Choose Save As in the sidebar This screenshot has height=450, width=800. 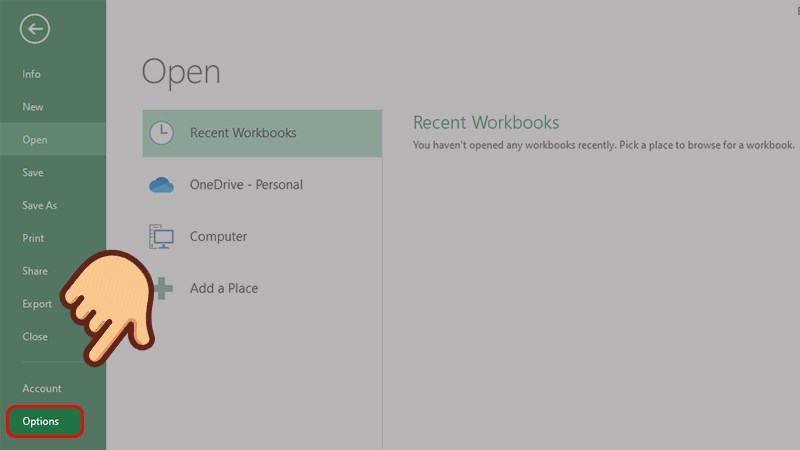click(39, 206)
